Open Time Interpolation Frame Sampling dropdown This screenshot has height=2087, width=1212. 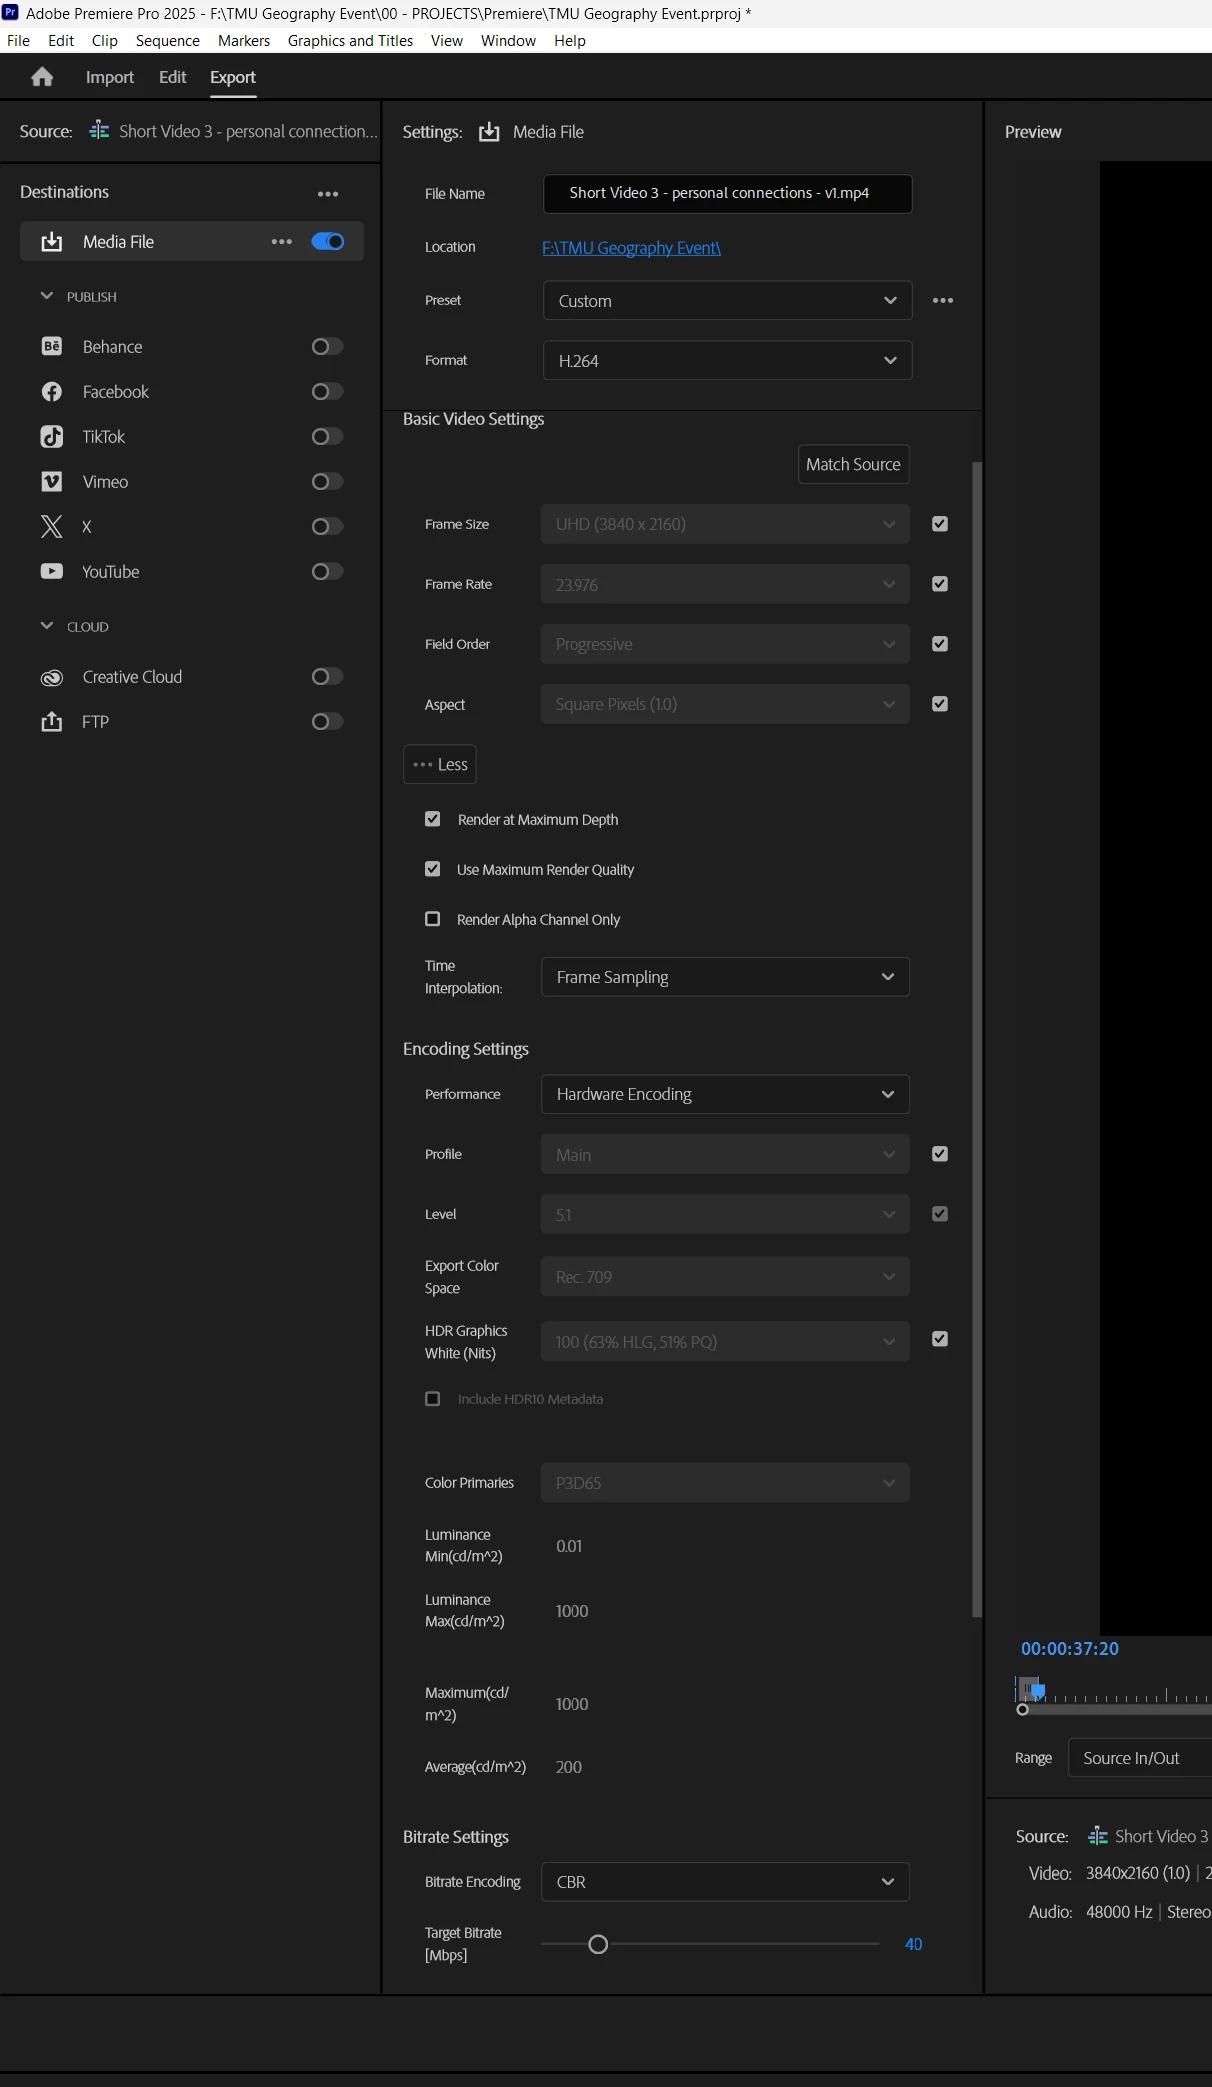tap(725, 977)
